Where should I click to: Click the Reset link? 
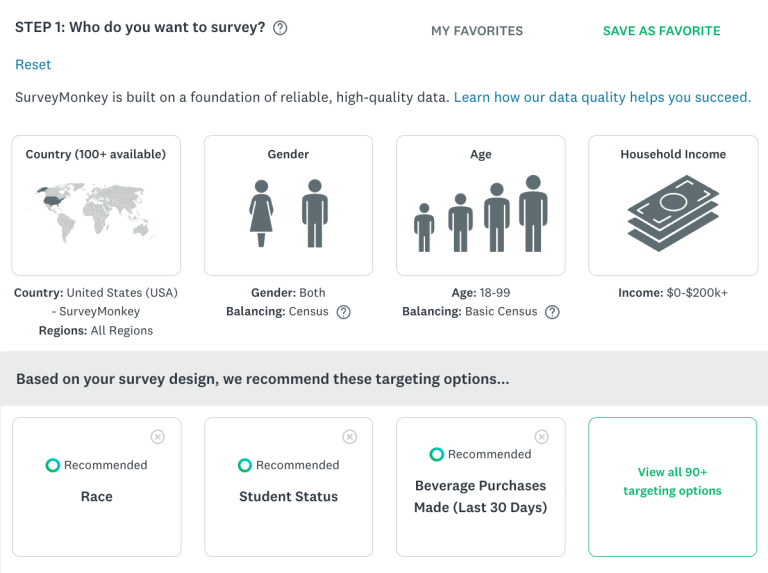click(33, 65)
